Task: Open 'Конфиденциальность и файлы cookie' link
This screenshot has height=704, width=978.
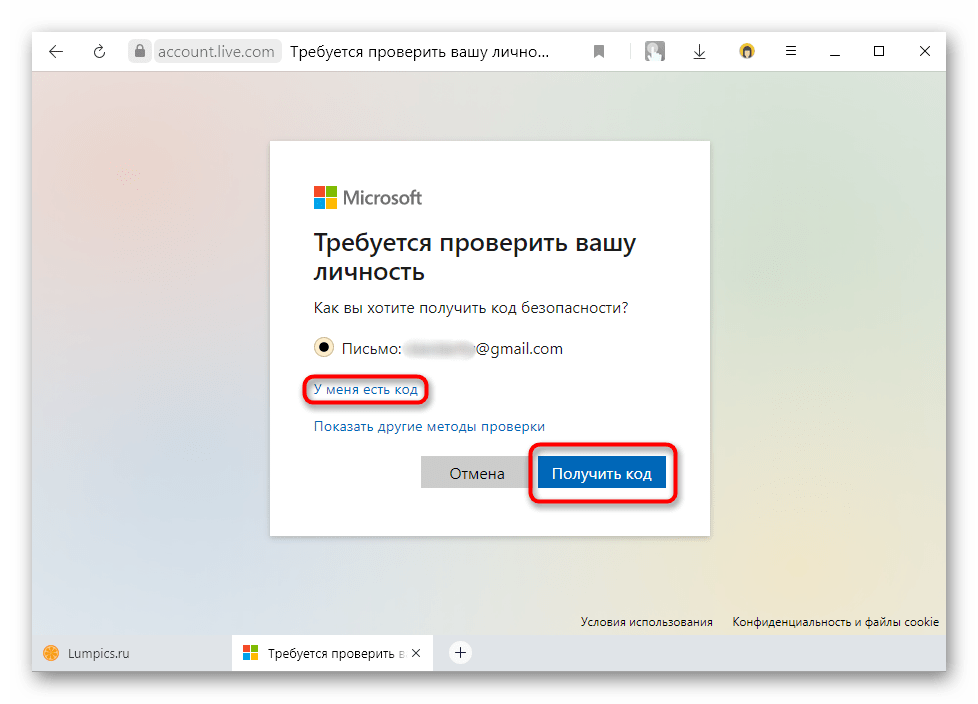Action: point(835,622)
